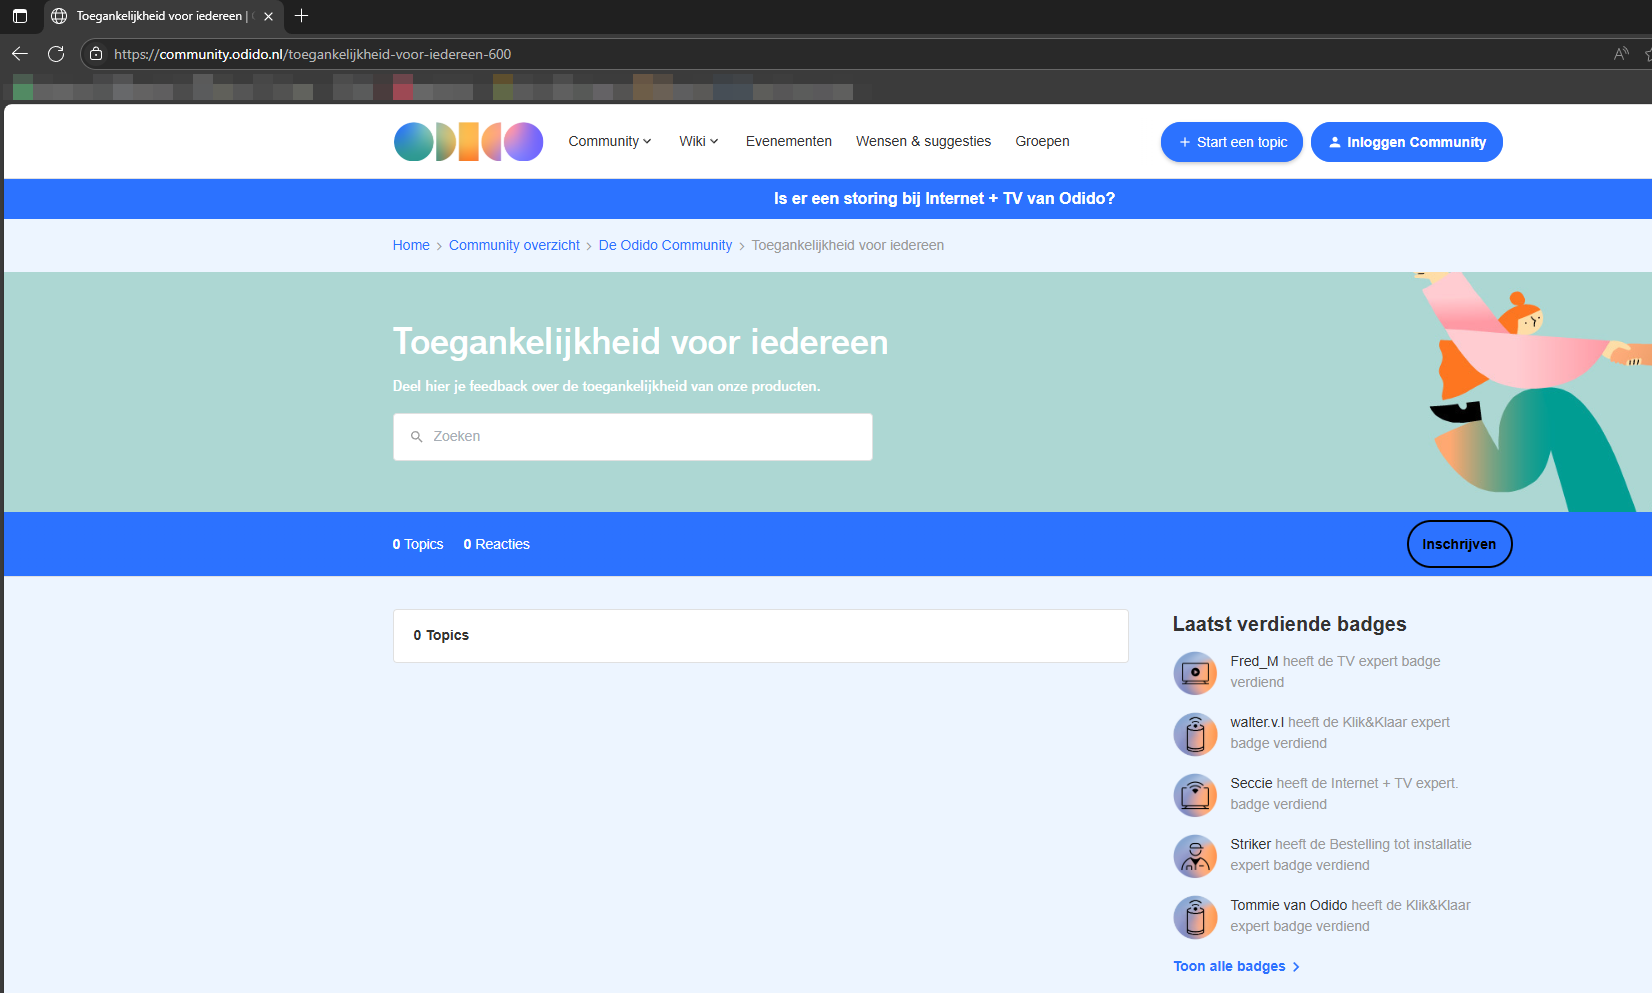This screenshot has height=993, width=1652.
Task: Click walter.v.l's Klik&Klaar badge icon
Action: point(1195,734)
